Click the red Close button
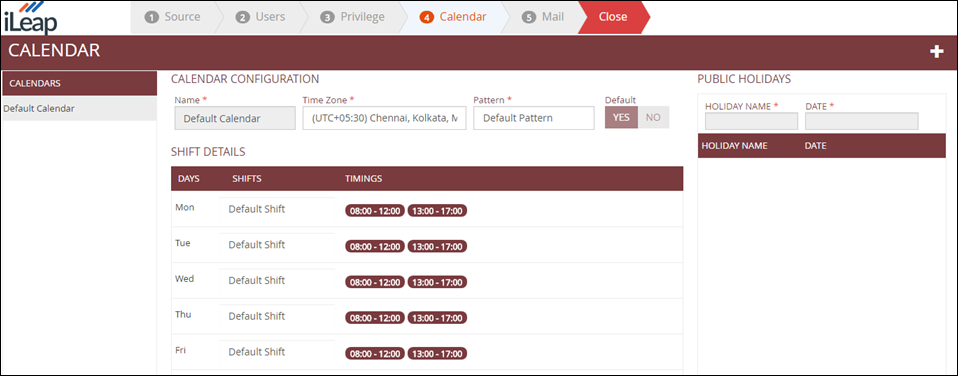 [x=613, y=17]
